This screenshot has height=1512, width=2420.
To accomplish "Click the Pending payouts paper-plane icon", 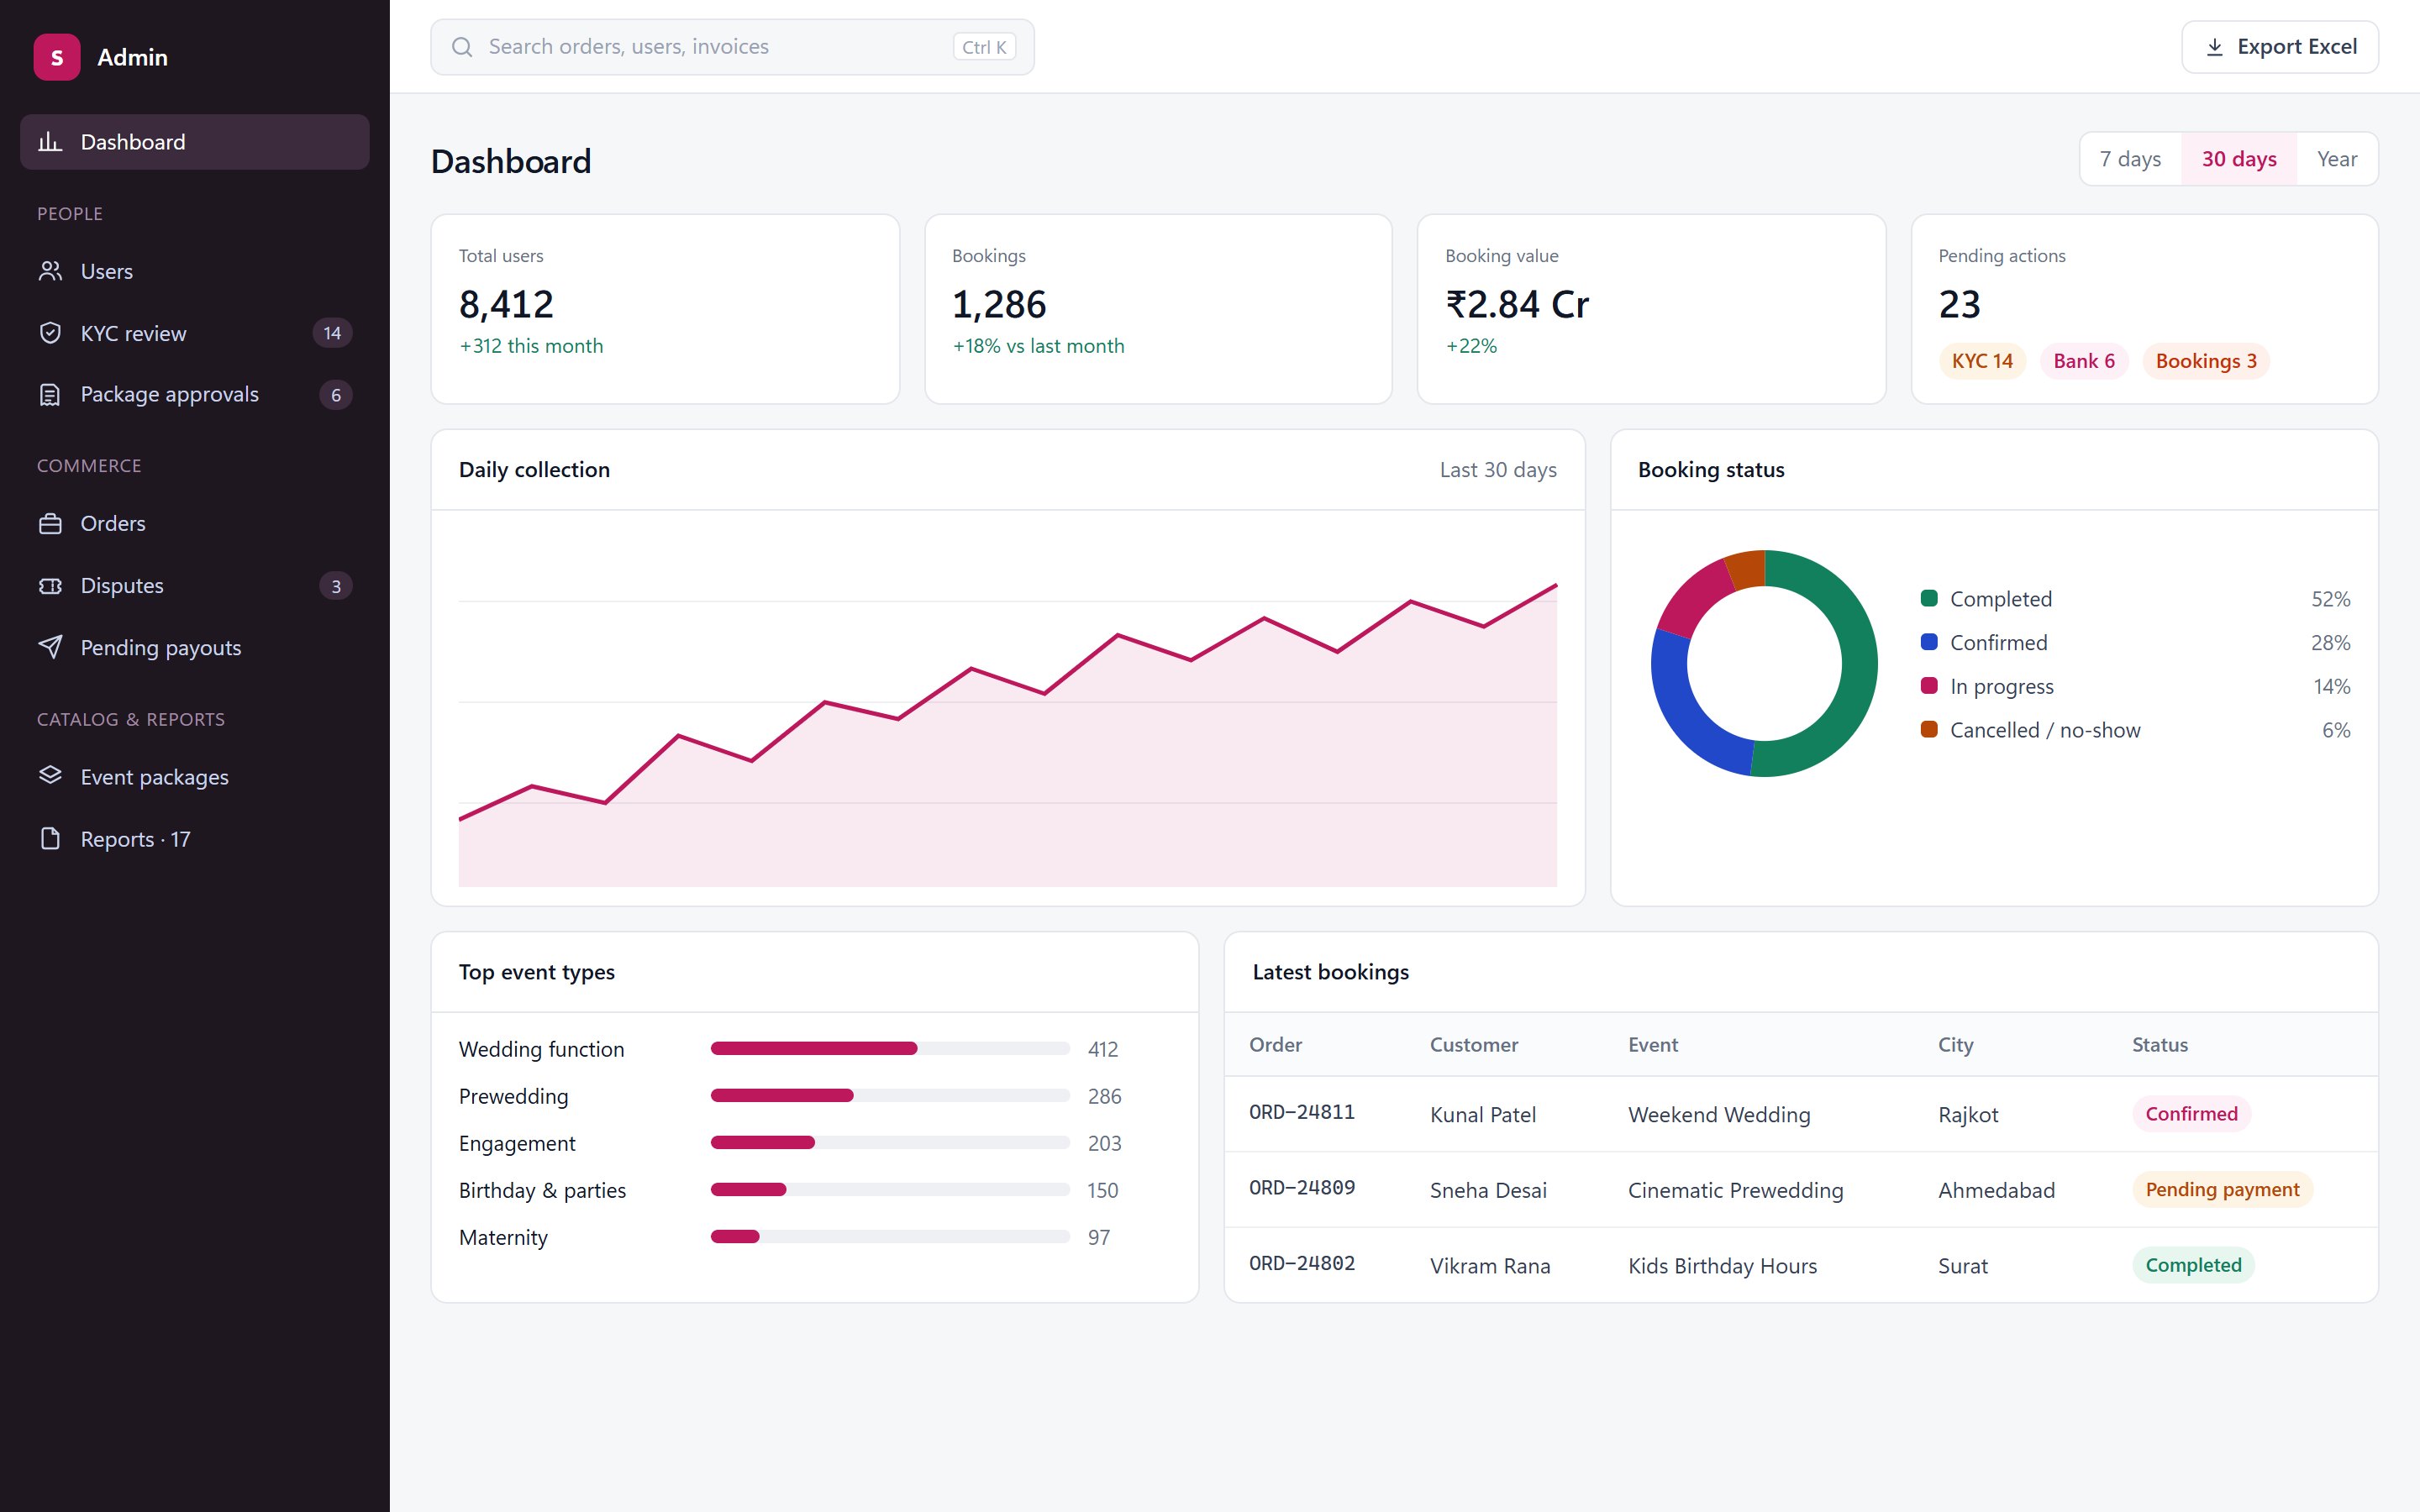I will (x=50, y=647).
